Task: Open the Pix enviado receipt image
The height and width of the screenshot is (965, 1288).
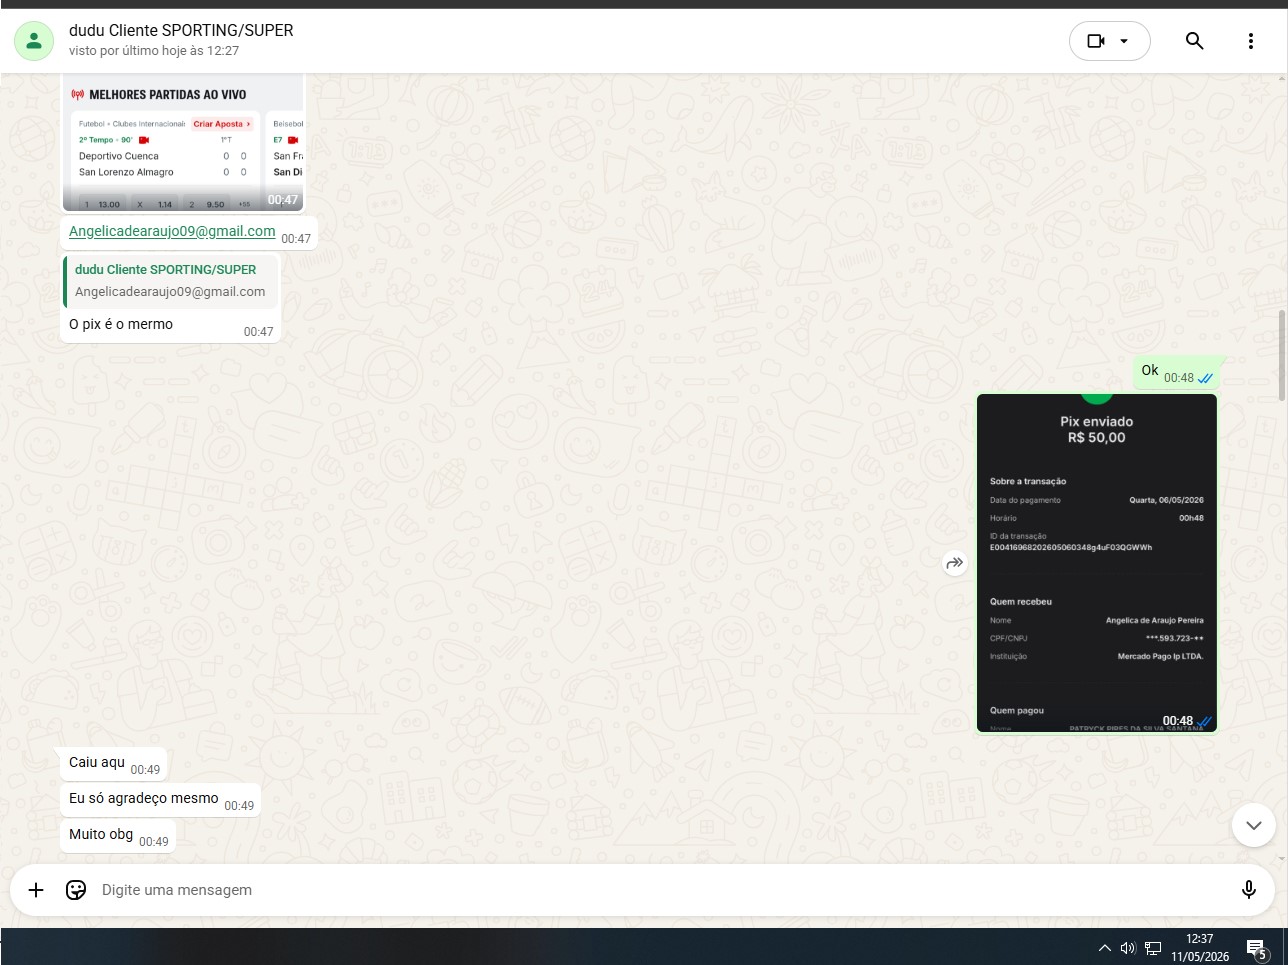Action: coord(1097,563)
